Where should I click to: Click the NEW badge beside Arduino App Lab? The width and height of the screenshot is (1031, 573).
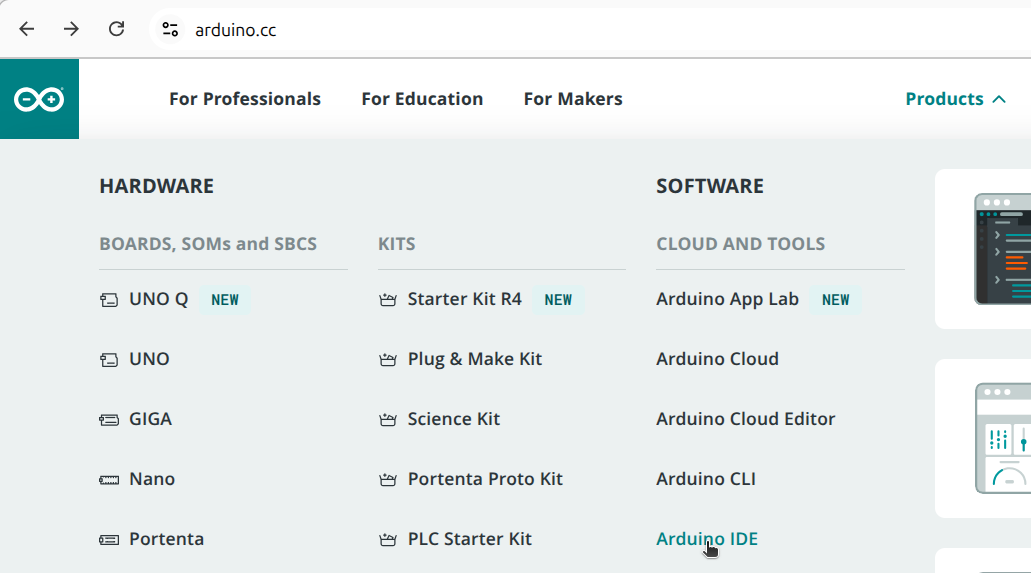(x=836, y=300)
